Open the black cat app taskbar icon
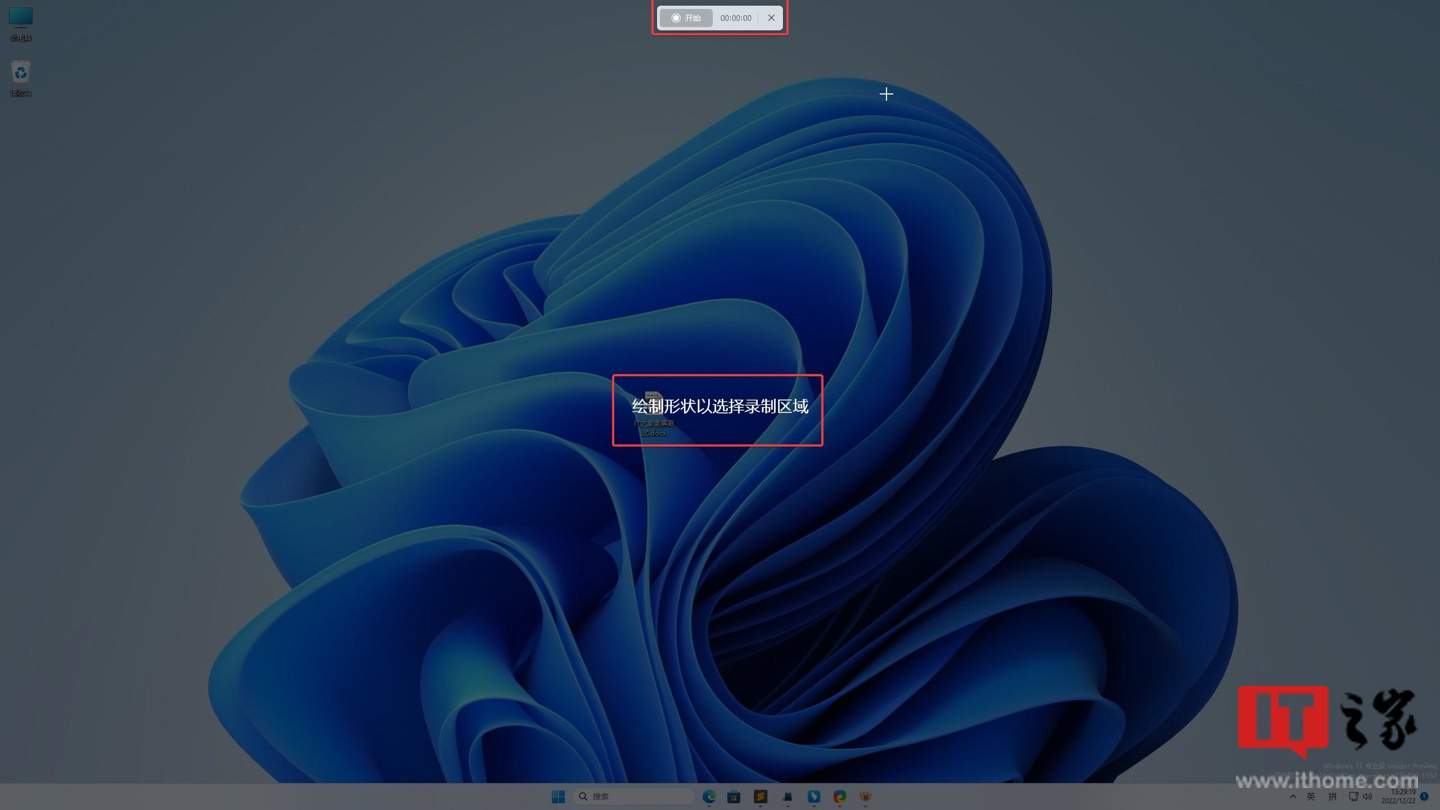The image size is (1440, 810). point(787,797)
